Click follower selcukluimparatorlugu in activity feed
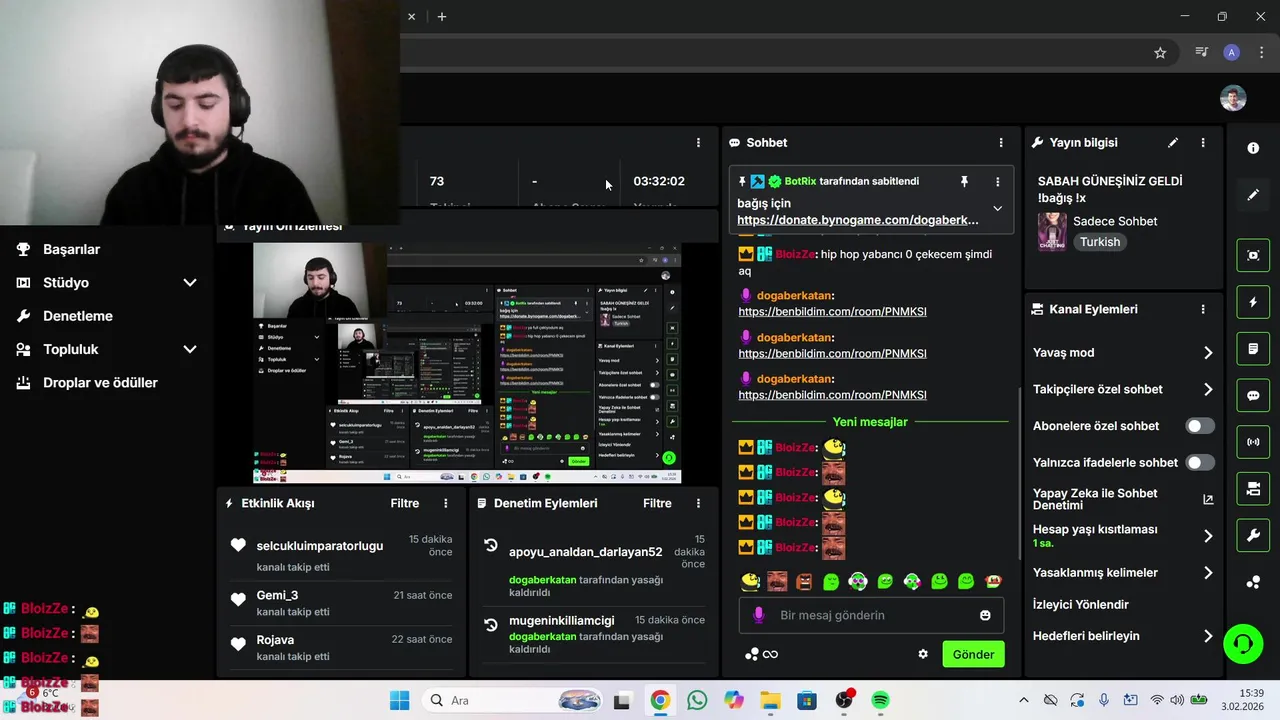Screen dimensions: 1280x720 pos(320,546)
